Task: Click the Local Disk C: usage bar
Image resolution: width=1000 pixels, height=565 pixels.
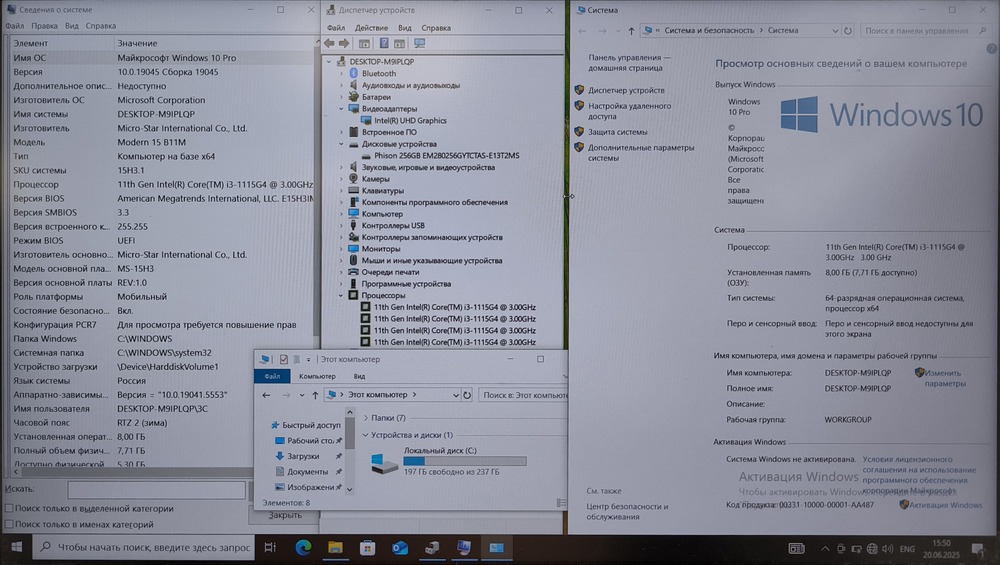Action: [x=464, y=461]
